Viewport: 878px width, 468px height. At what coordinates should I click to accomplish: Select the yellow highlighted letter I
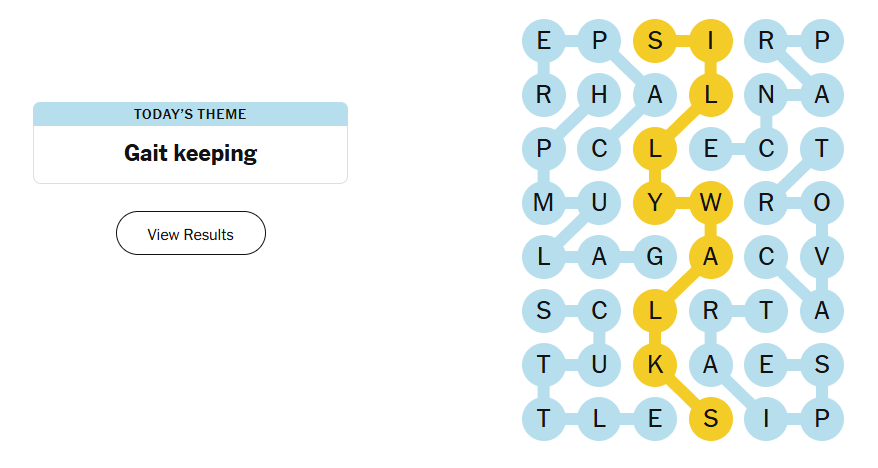pos(711,41)
